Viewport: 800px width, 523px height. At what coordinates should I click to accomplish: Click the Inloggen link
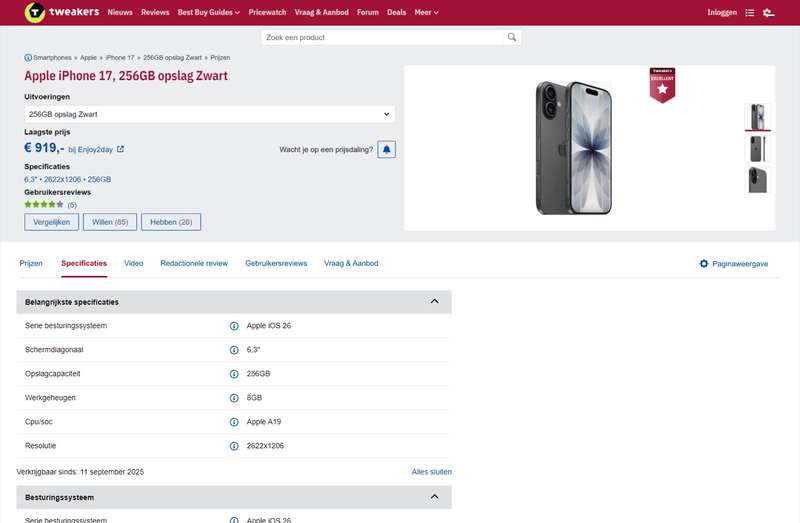point(722,12)
